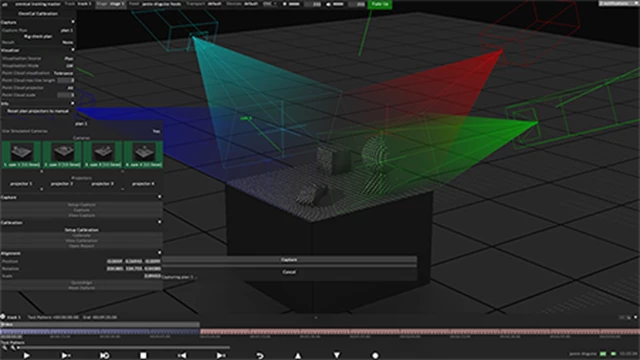Select the cam 3 camera thumbnail

click(x=102, y=154)
